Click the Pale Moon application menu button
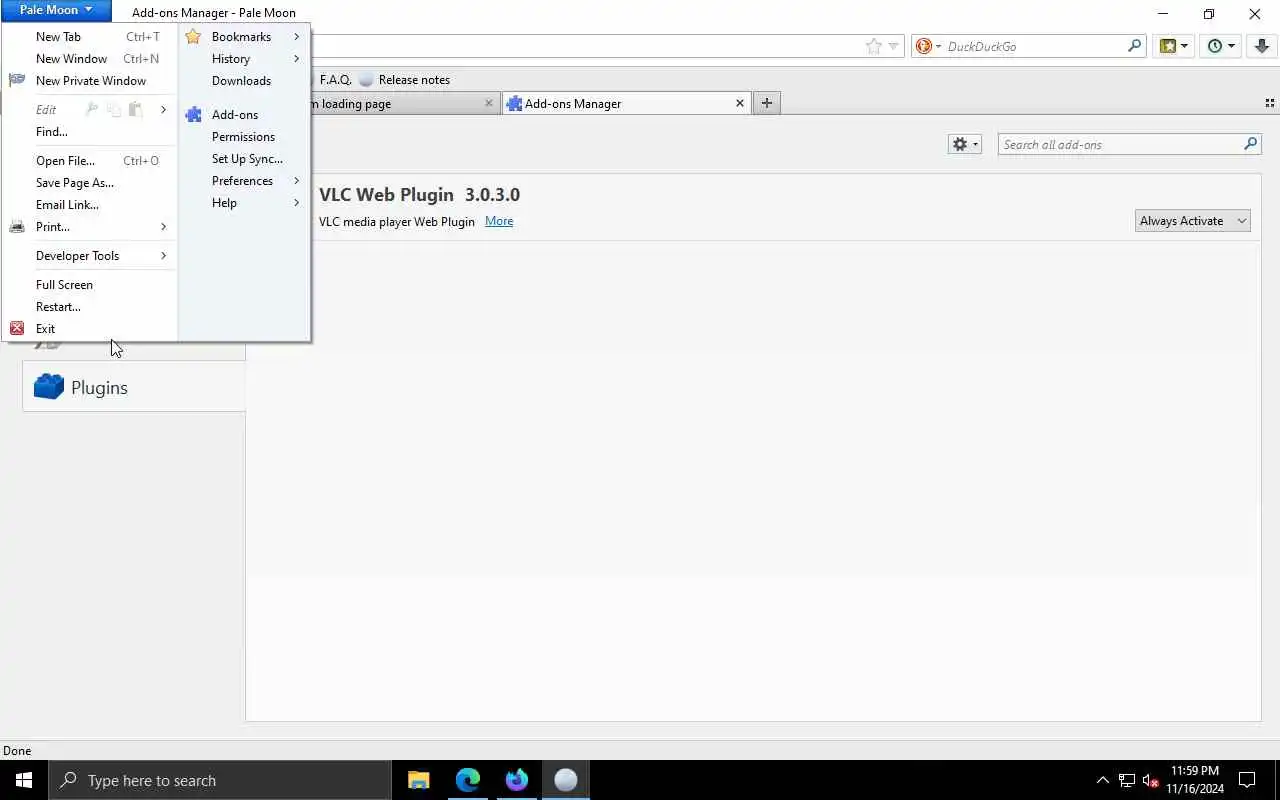1280x800 pixels. (56, 10)
